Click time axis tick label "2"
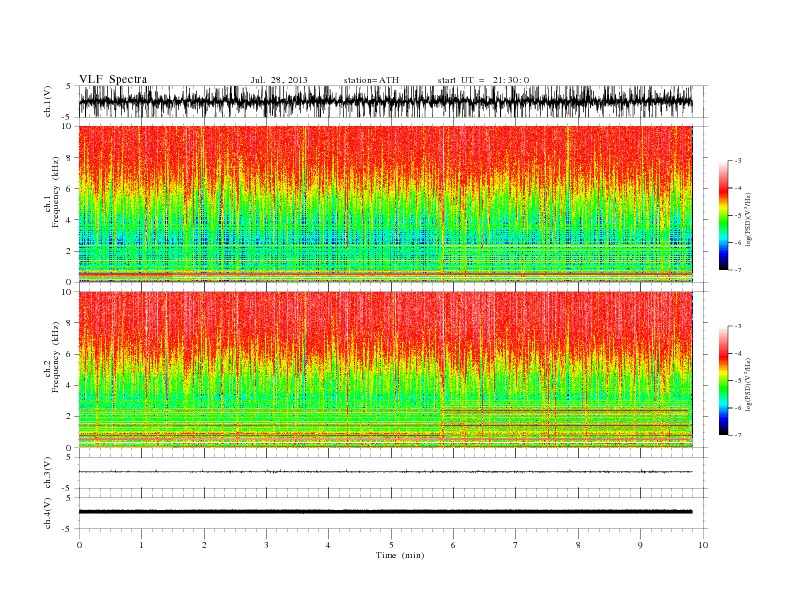 (x=204, y=545)
